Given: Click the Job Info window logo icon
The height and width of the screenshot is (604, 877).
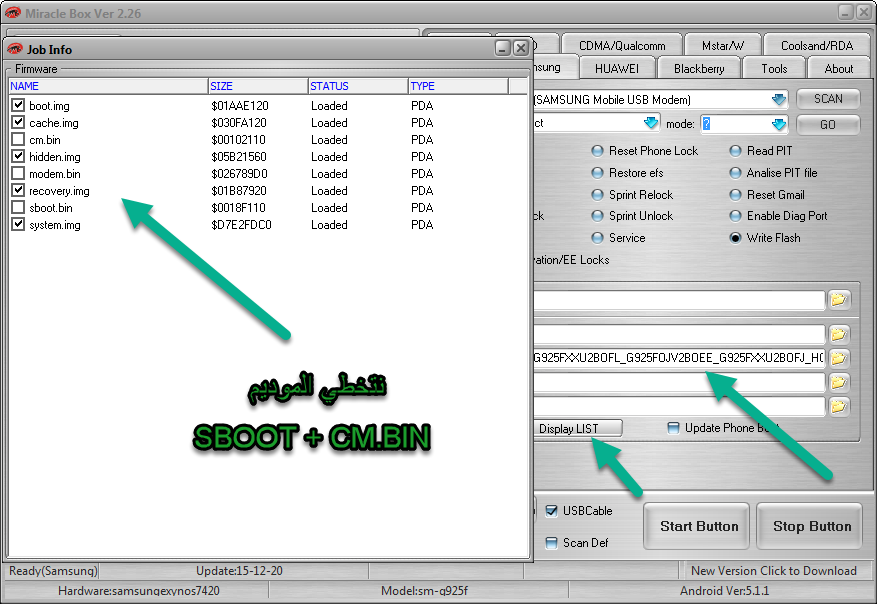Looking at the screenshot, I should pos(15,49).
